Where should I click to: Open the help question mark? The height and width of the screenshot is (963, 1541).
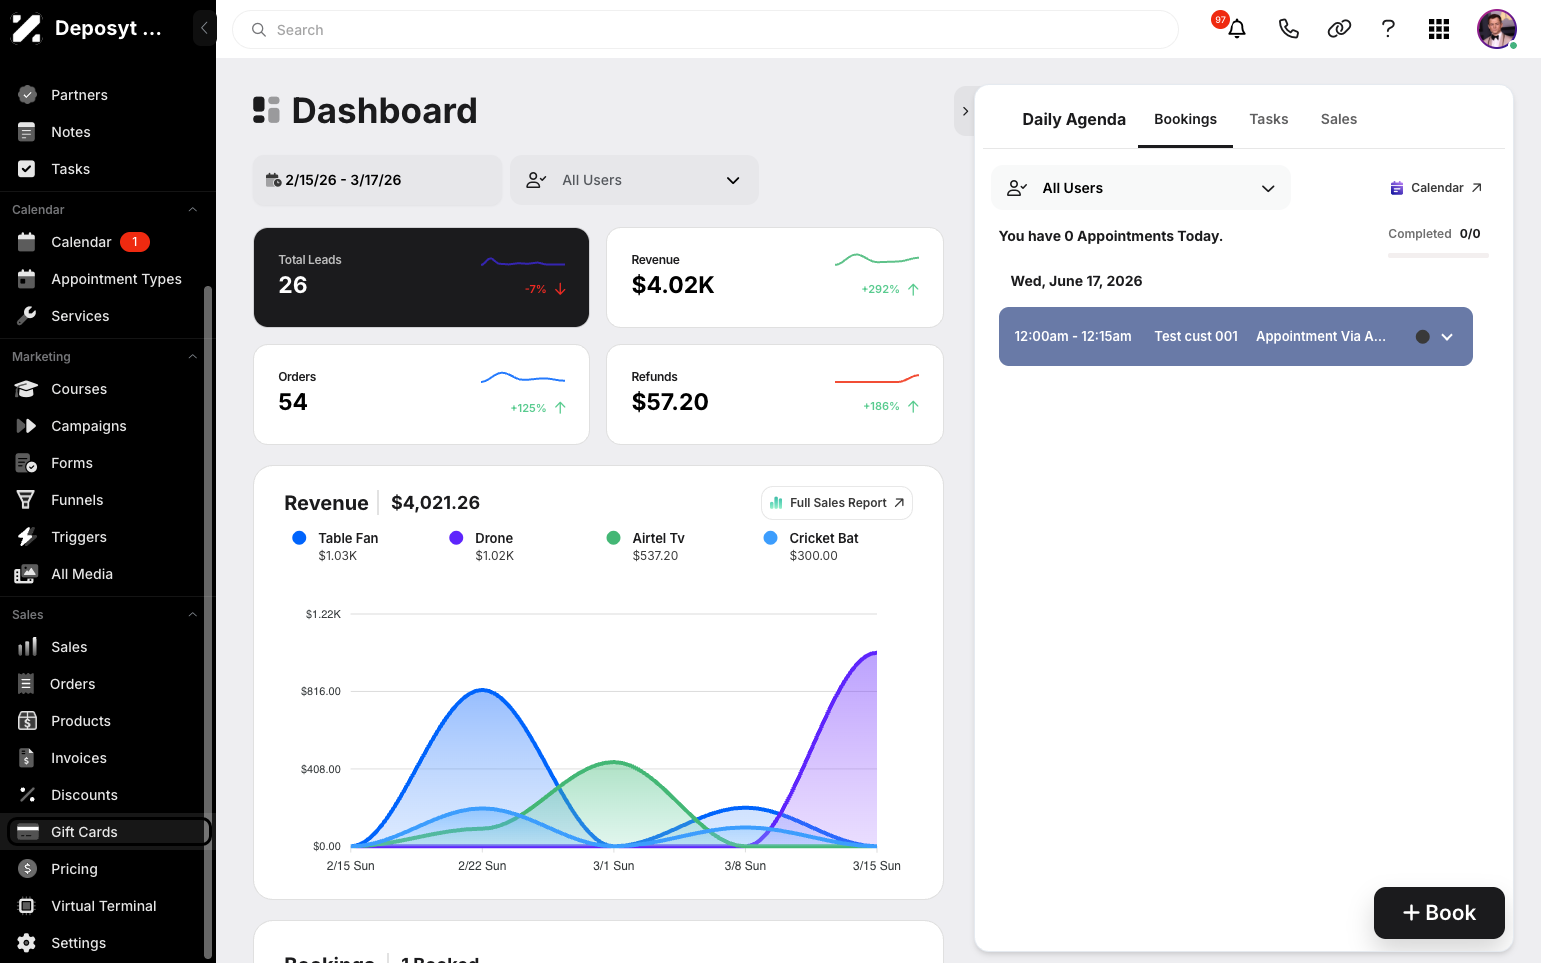pos(1388,29)
